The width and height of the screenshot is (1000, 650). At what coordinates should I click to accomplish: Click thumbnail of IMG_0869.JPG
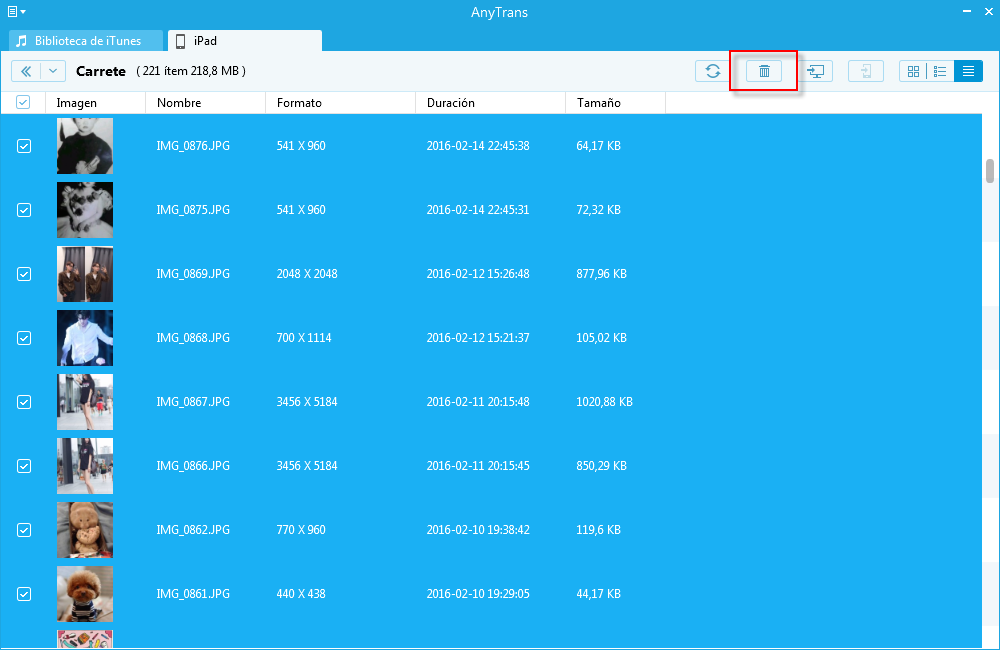tap(85, 274)
